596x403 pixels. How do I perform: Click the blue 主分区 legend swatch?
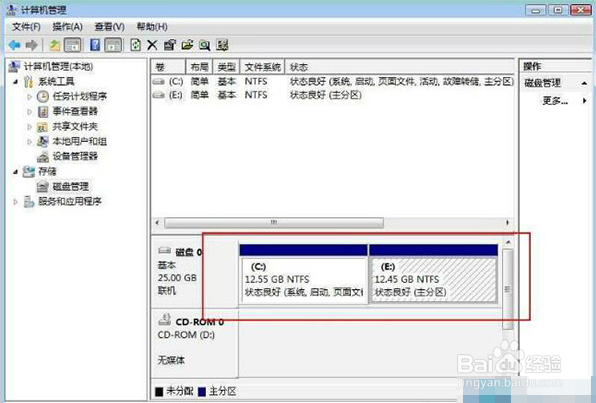[202, 391]
